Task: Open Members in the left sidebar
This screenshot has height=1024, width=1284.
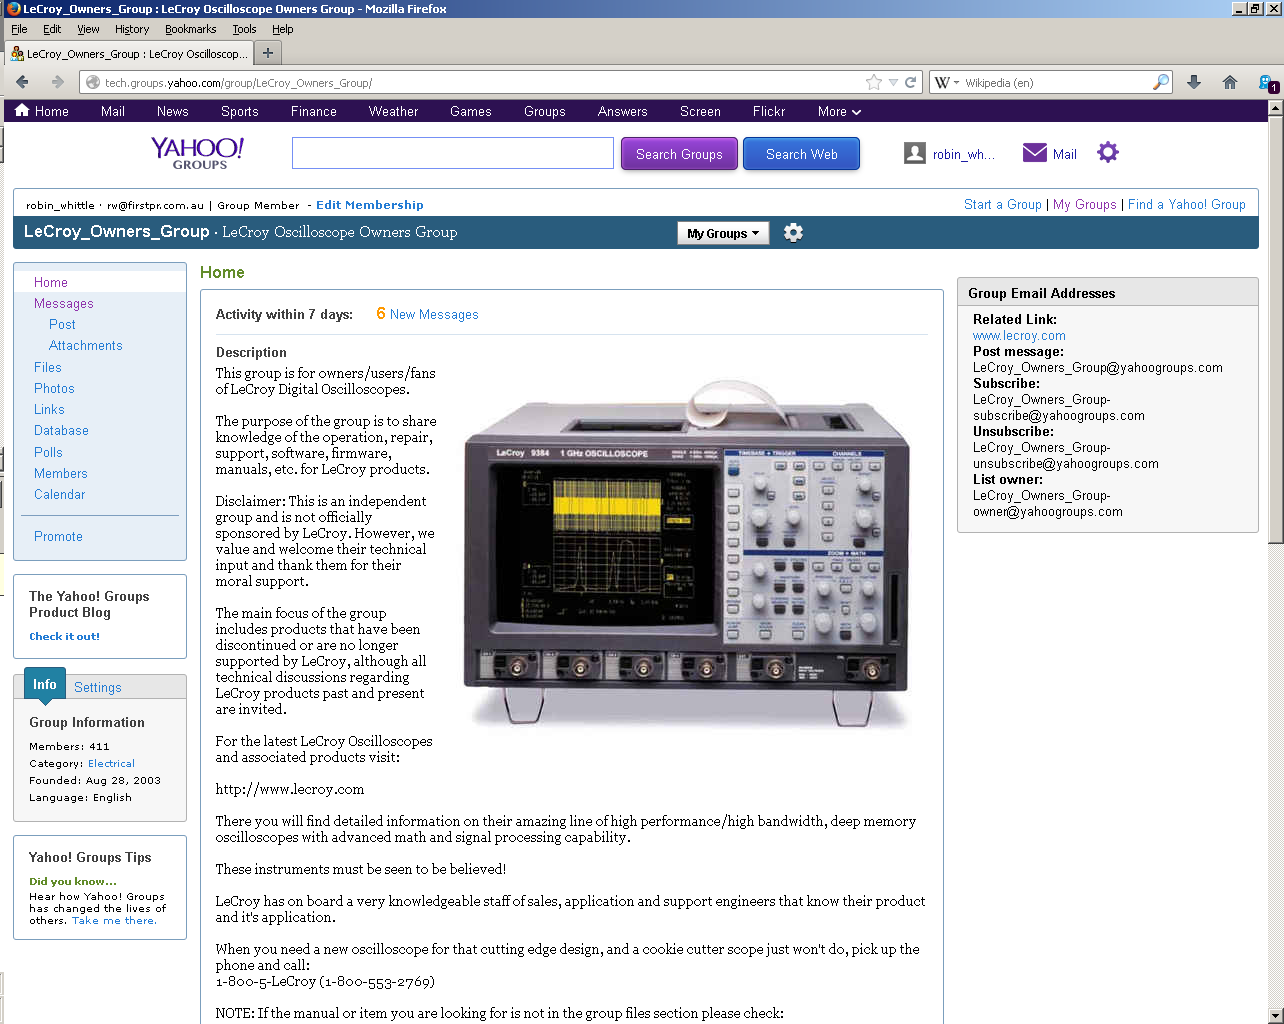Action: 61,473
